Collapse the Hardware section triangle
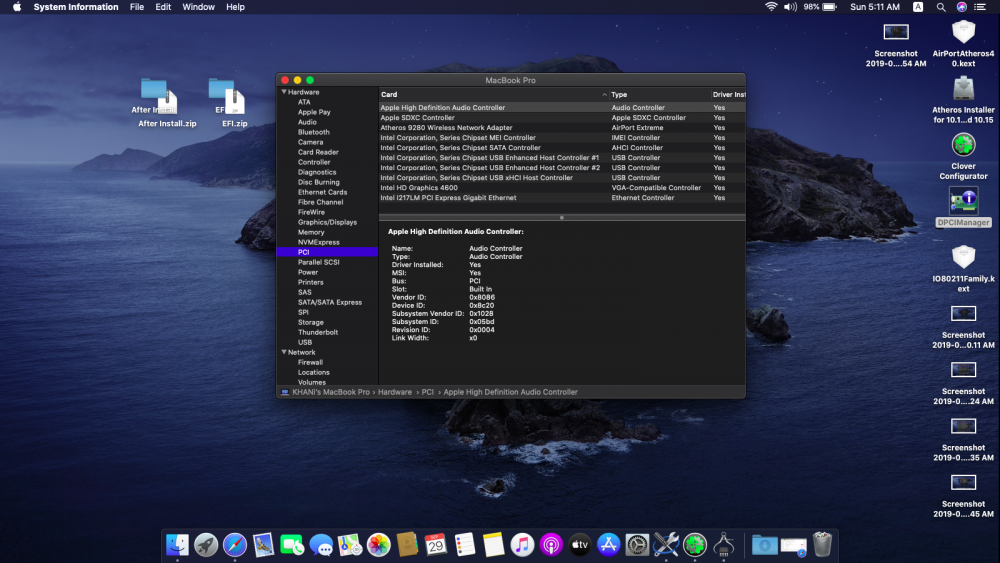1000x563 pixels. [284, 92]
